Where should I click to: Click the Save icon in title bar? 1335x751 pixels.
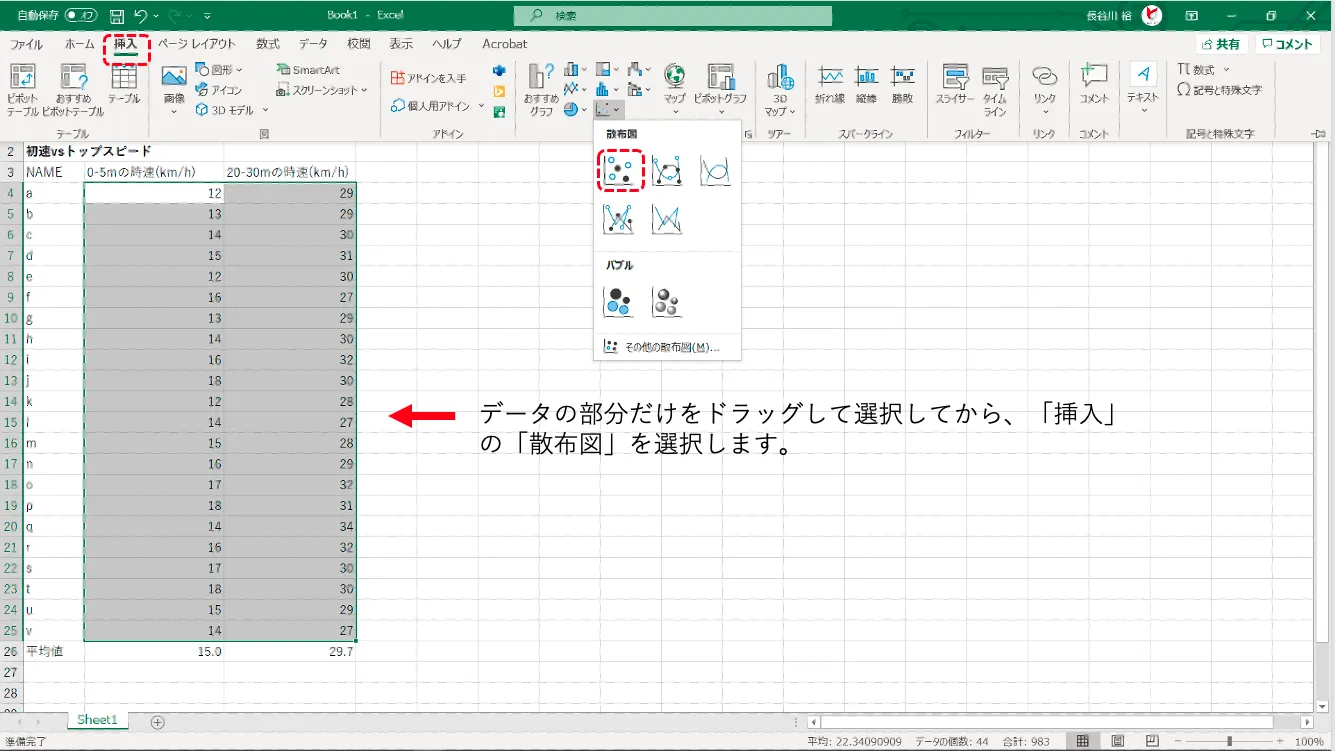(117, 16)
